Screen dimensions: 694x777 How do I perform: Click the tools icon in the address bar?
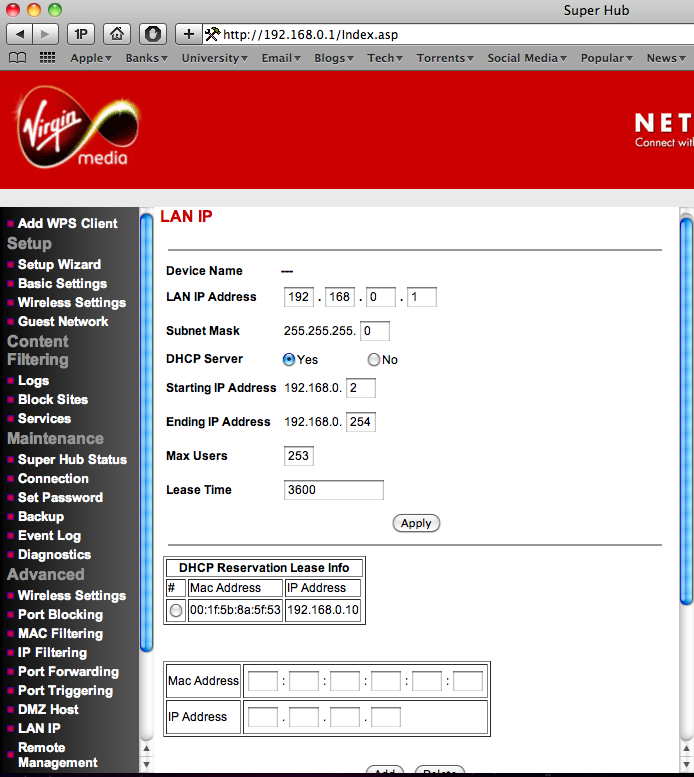[x=213, y=34]
